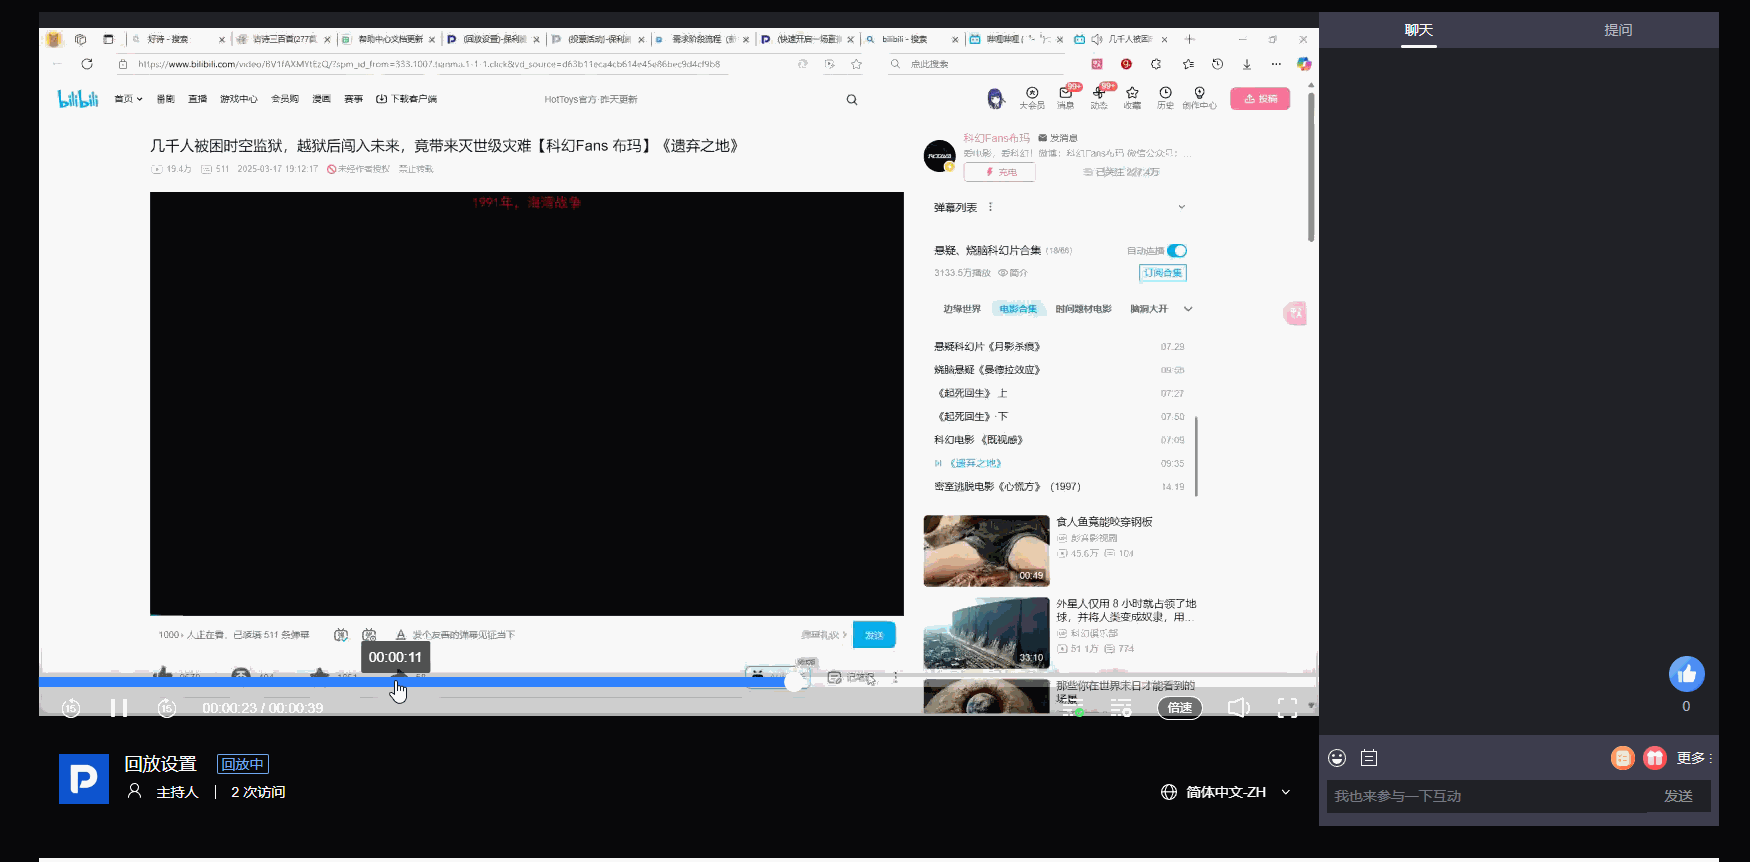This screenshot has width=1750, height=862.
Task: Expand more collection tabs chevron
Action: (1188, 309)
